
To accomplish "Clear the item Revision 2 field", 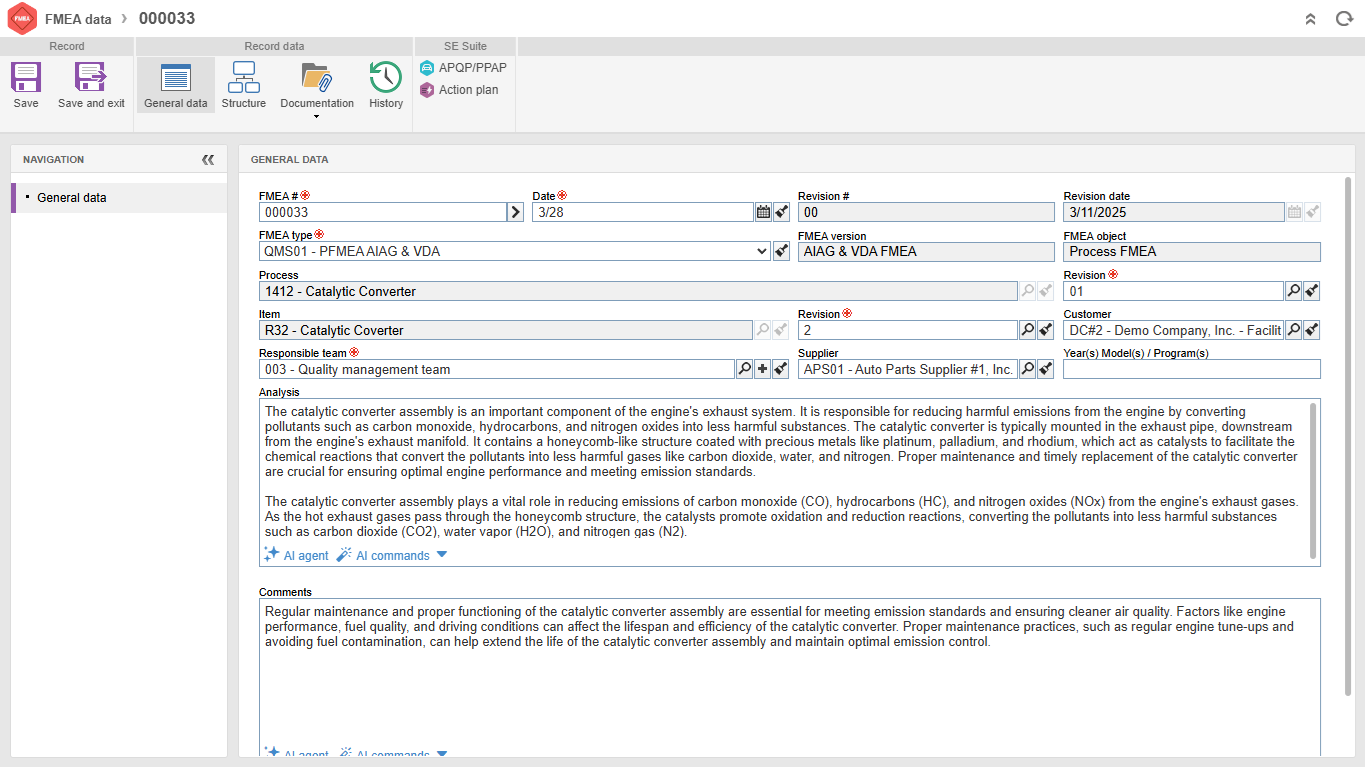I will [1046, 330].
